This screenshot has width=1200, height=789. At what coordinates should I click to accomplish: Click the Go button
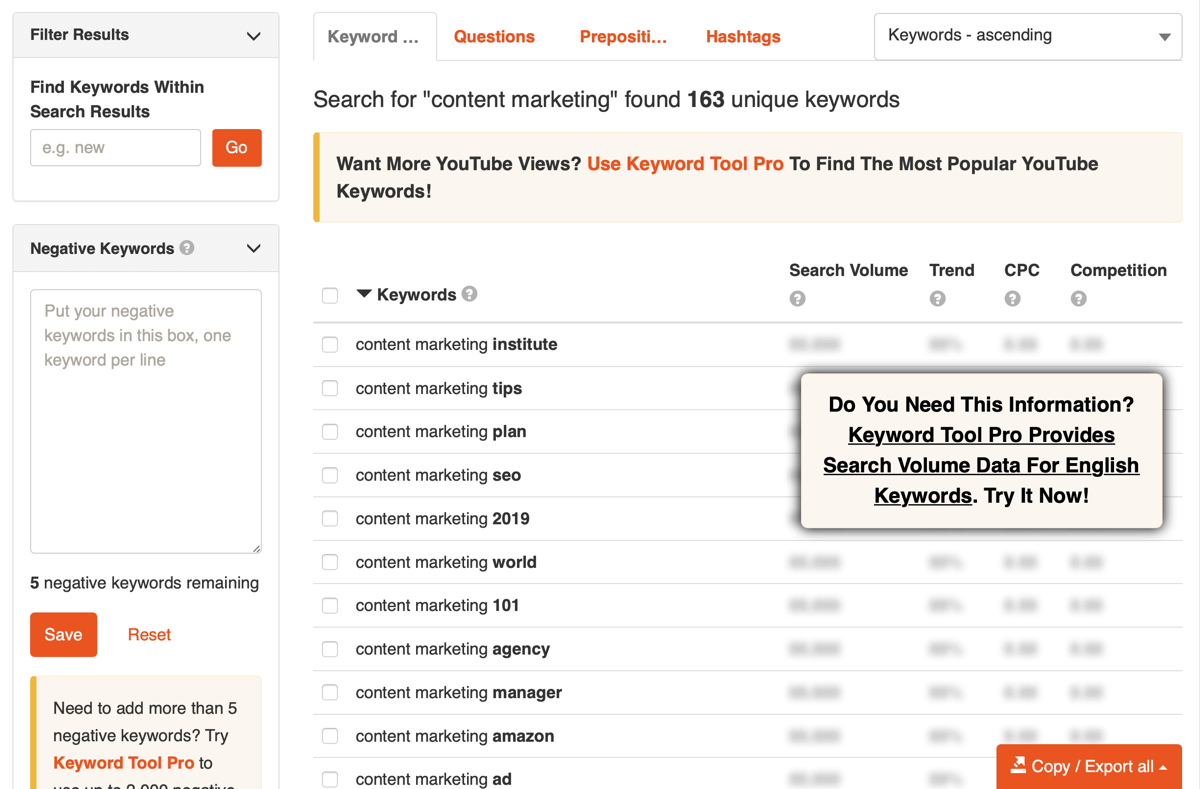coord(237,148)
